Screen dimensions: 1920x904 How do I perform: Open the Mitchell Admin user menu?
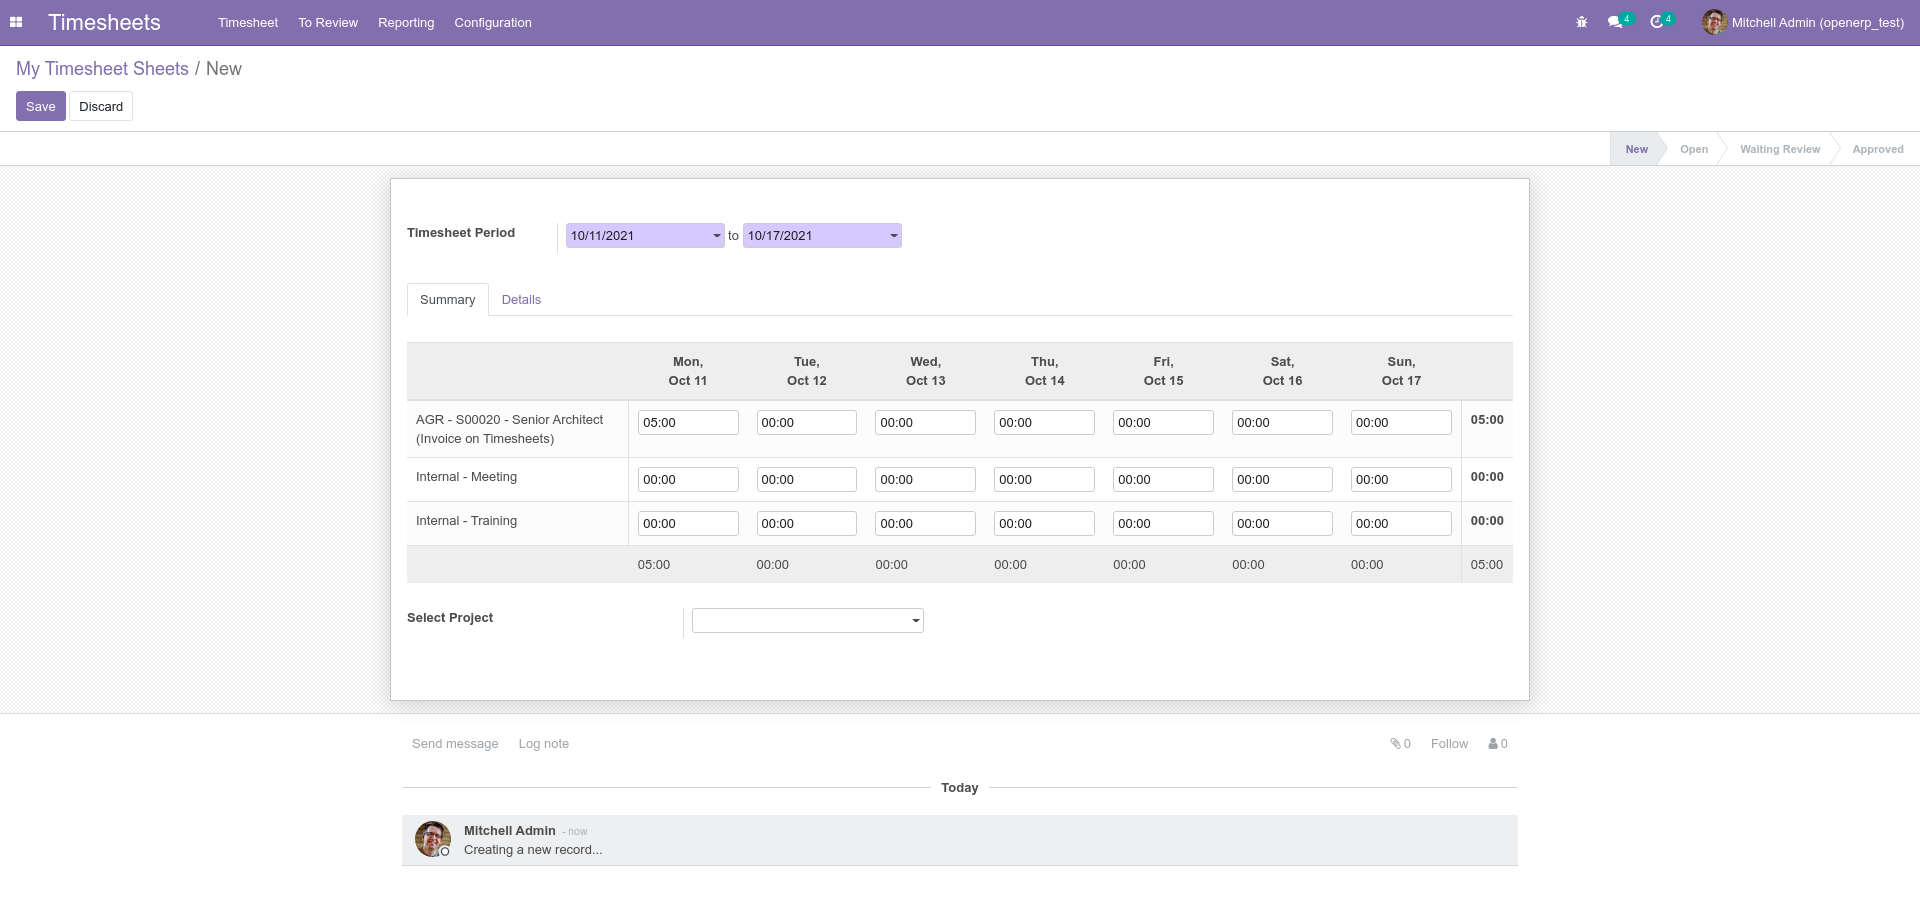point(1804,22)
